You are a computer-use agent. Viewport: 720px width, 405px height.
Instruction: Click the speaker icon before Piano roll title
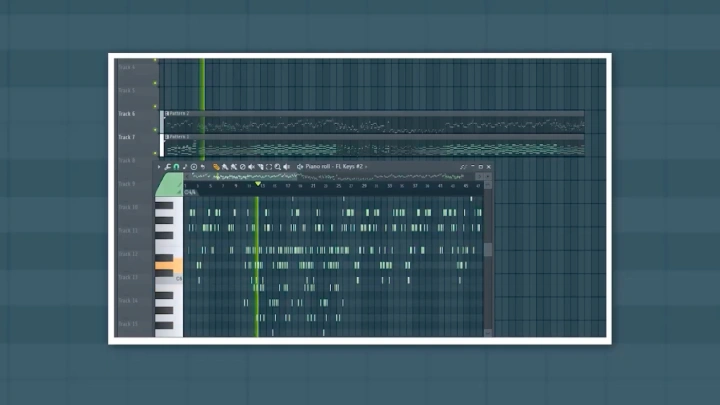coord(300,167)
